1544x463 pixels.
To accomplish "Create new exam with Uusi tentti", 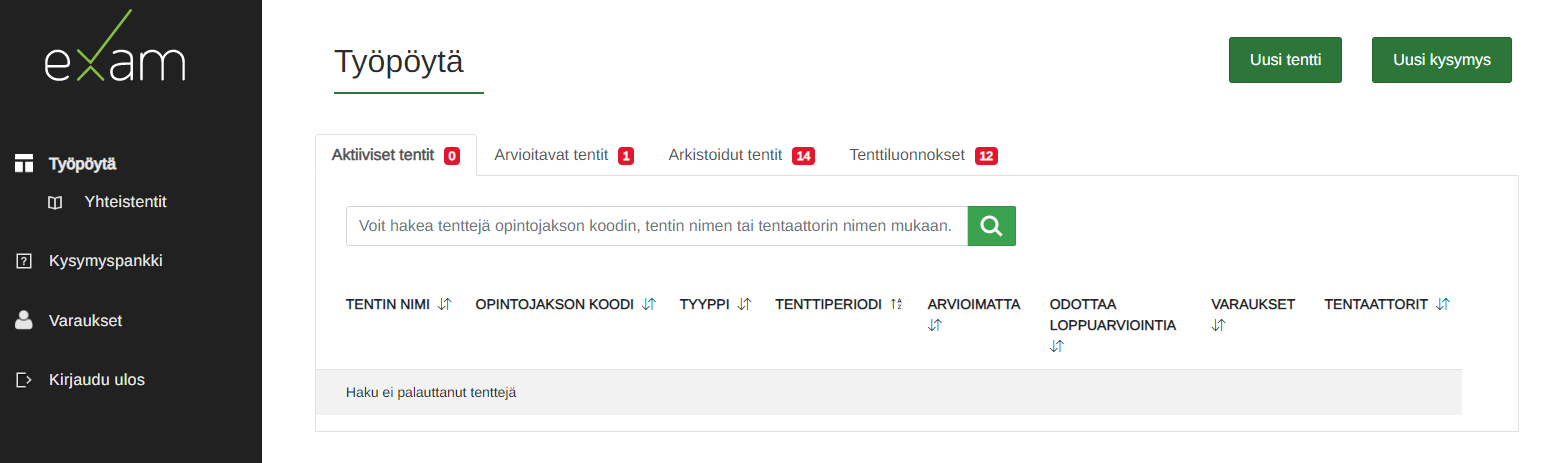I will pyautogui.click(x=1285, y=60).
